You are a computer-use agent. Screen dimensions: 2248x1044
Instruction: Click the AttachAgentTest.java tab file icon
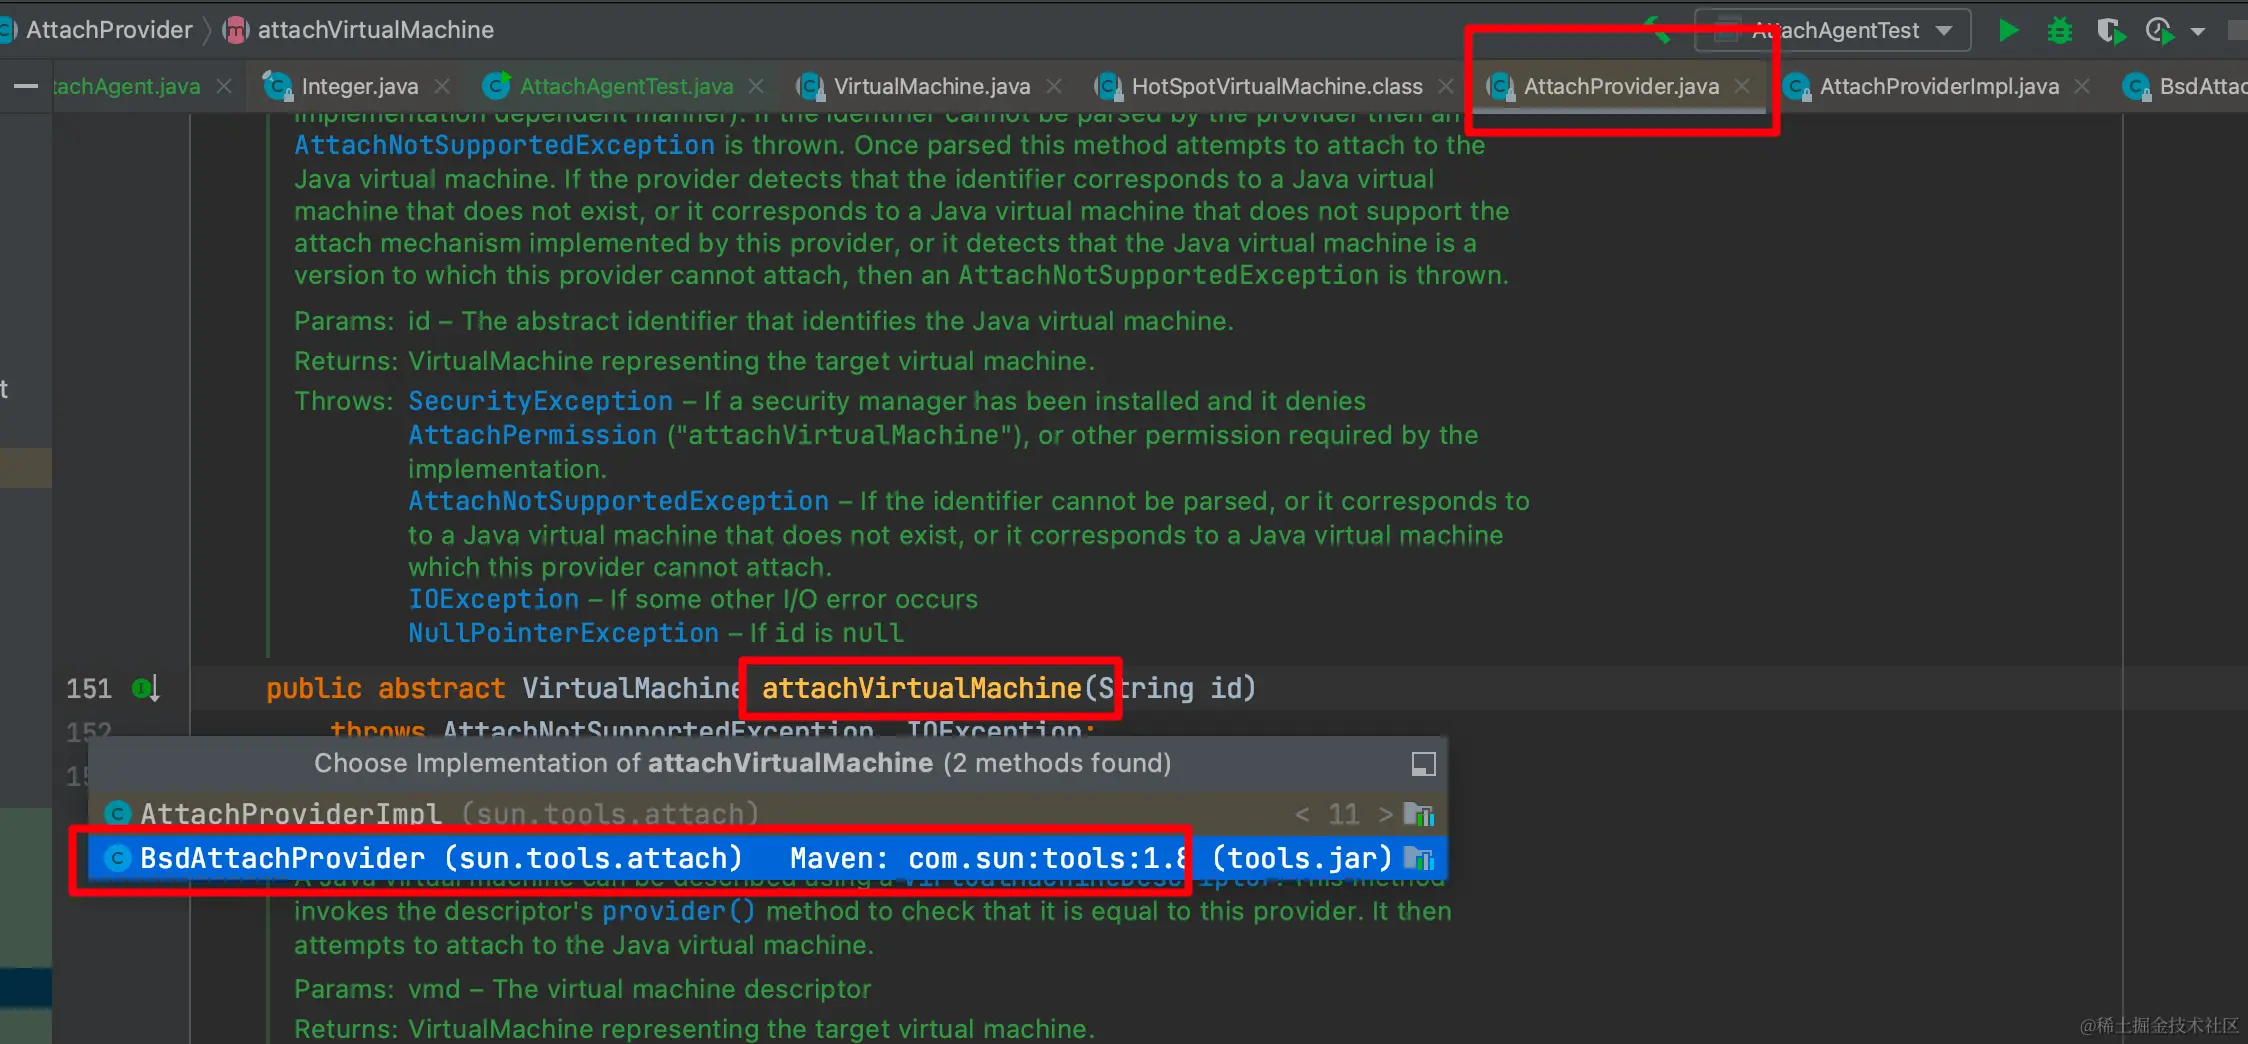tap(496, 87)
